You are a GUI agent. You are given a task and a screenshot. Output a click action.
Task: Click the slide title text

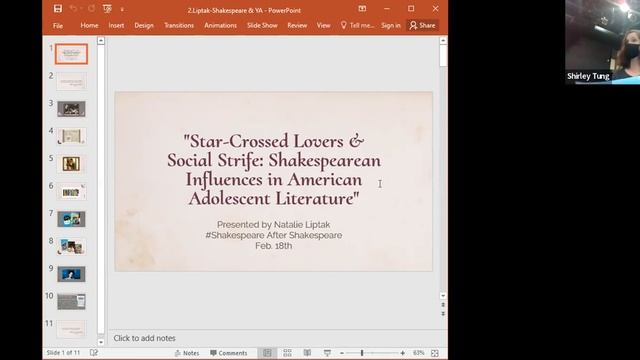coord(273,169)
